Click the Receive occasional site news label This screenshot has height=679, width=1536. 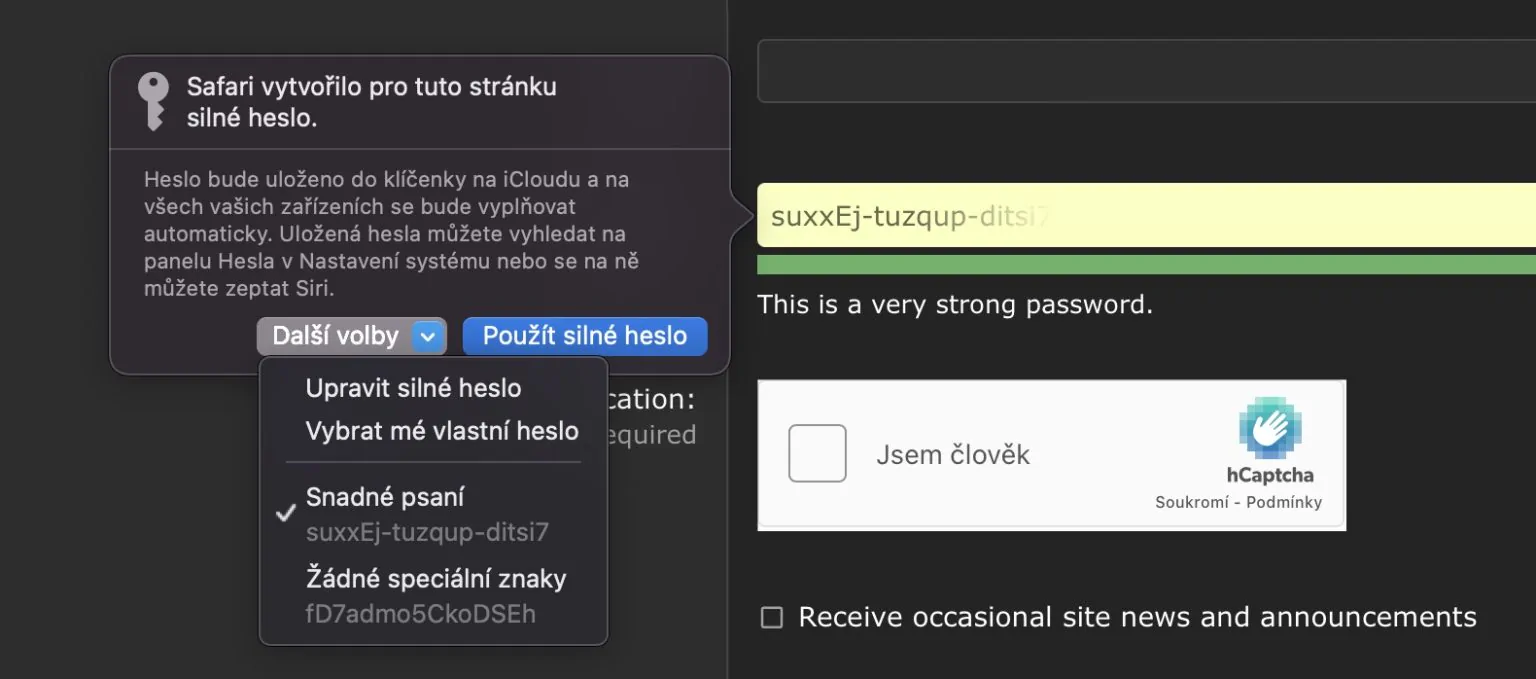click(x=1137, y=617)
